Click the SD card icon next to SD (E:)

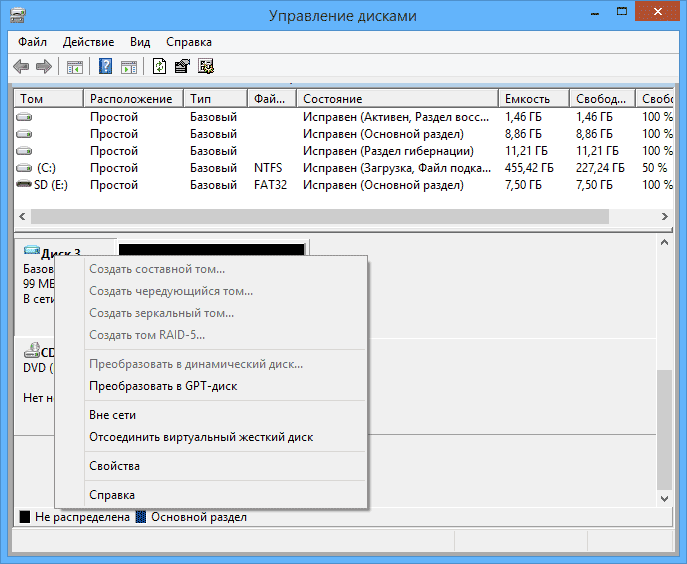click(24, 184)
